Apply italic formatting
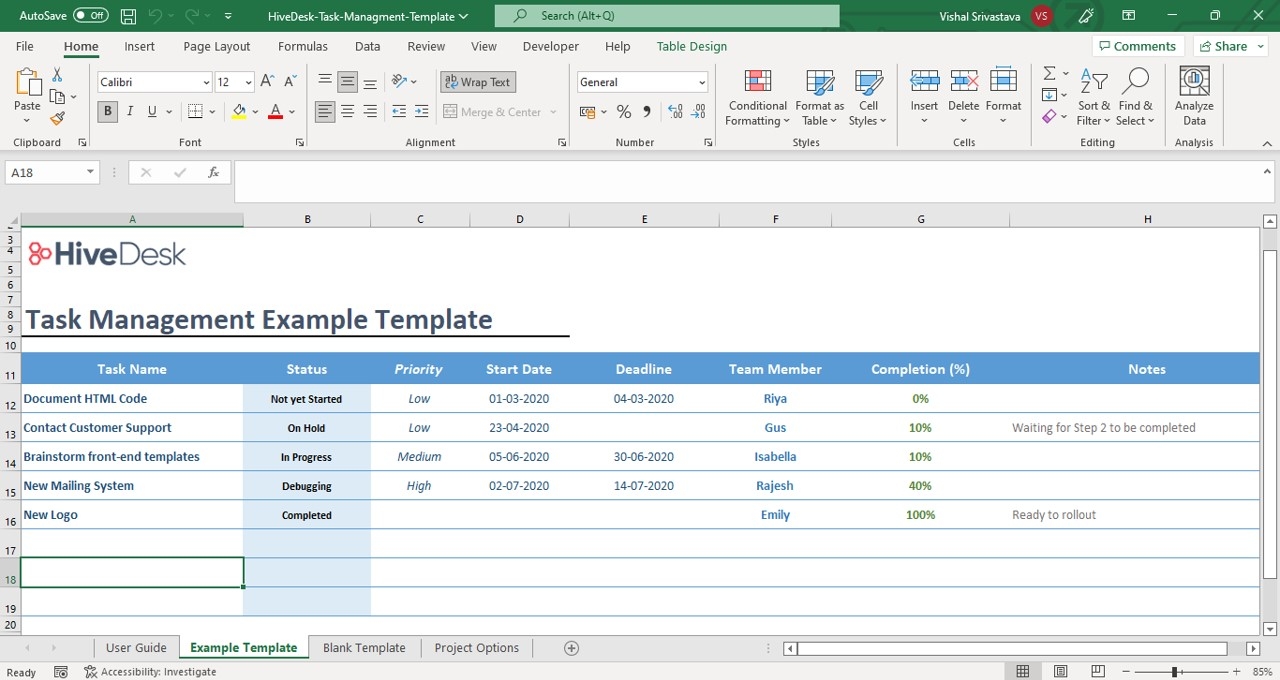Screen dimensions: 1280x680 129,111
